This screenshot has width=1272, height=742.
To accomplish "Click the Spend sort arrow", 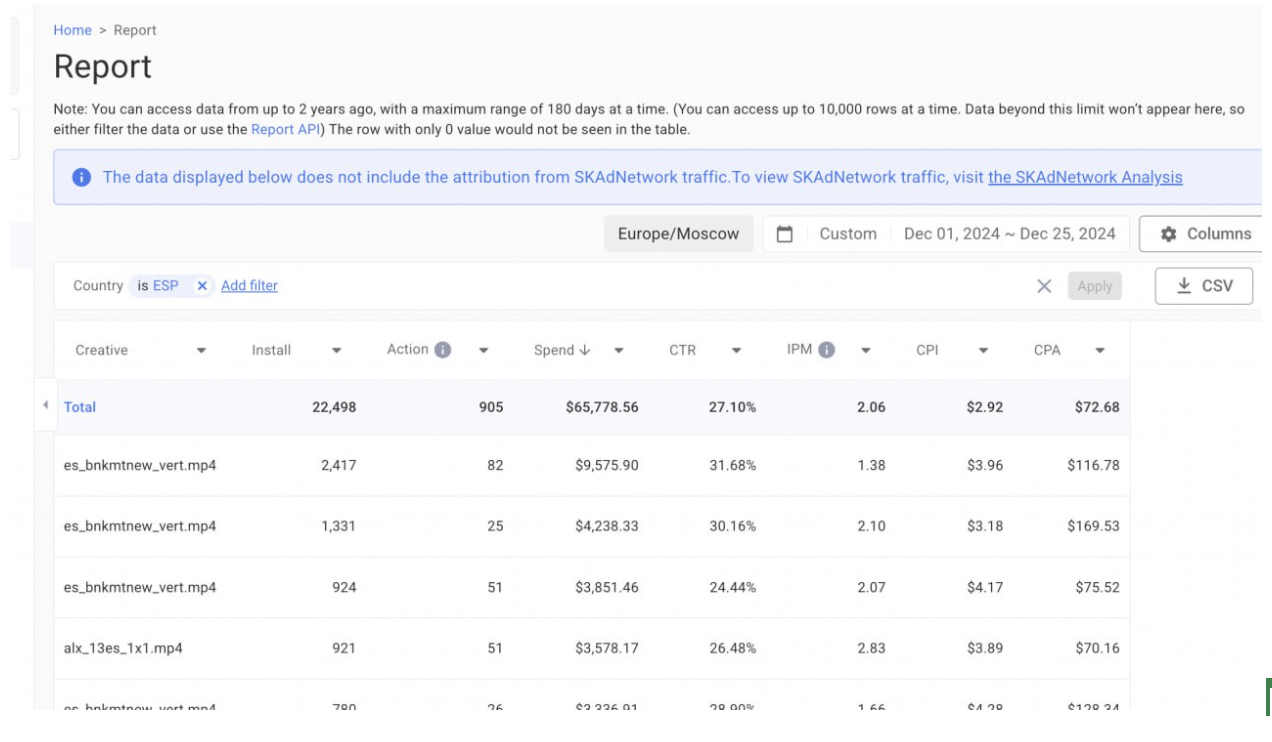I will pos(585,350).
